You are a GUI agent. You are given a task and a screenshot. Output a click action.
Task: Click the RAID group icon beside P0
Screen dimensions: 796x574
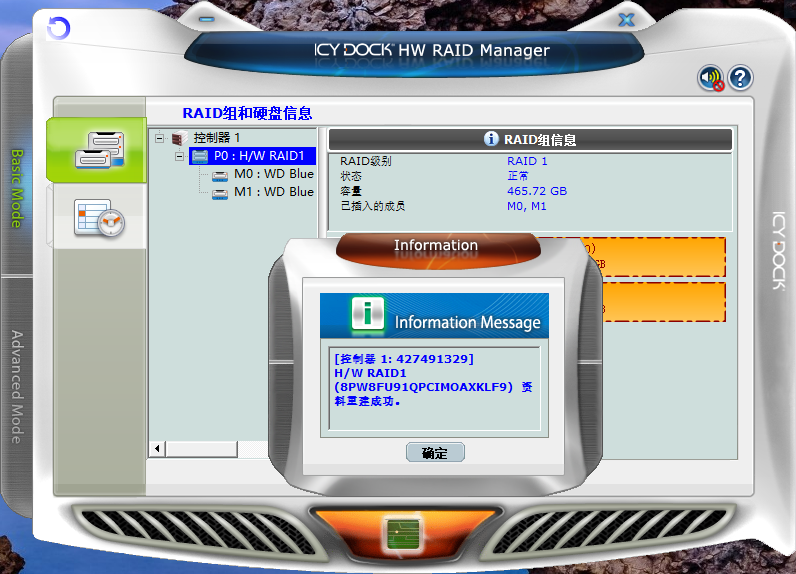click(x=200, y=156)
